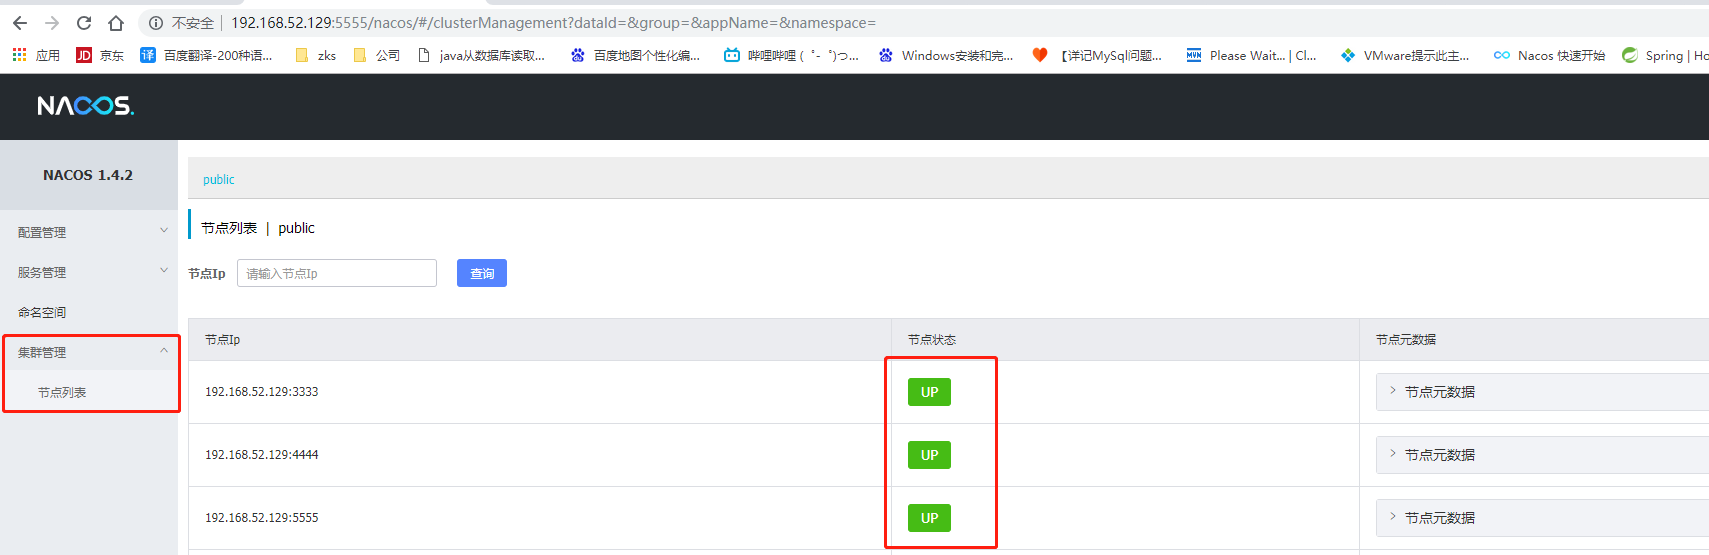Click the 服务管理 chevron arrow
Viewport: 1709px width, 555px height.
coord(164,271)
